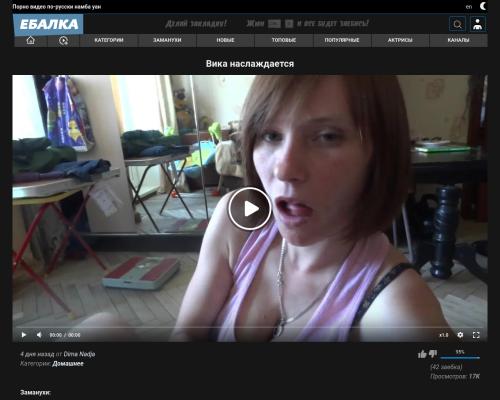Open the Популярные menu item
Screen dimensions: 500x400
pyautogui.click(x=342, y=40)
